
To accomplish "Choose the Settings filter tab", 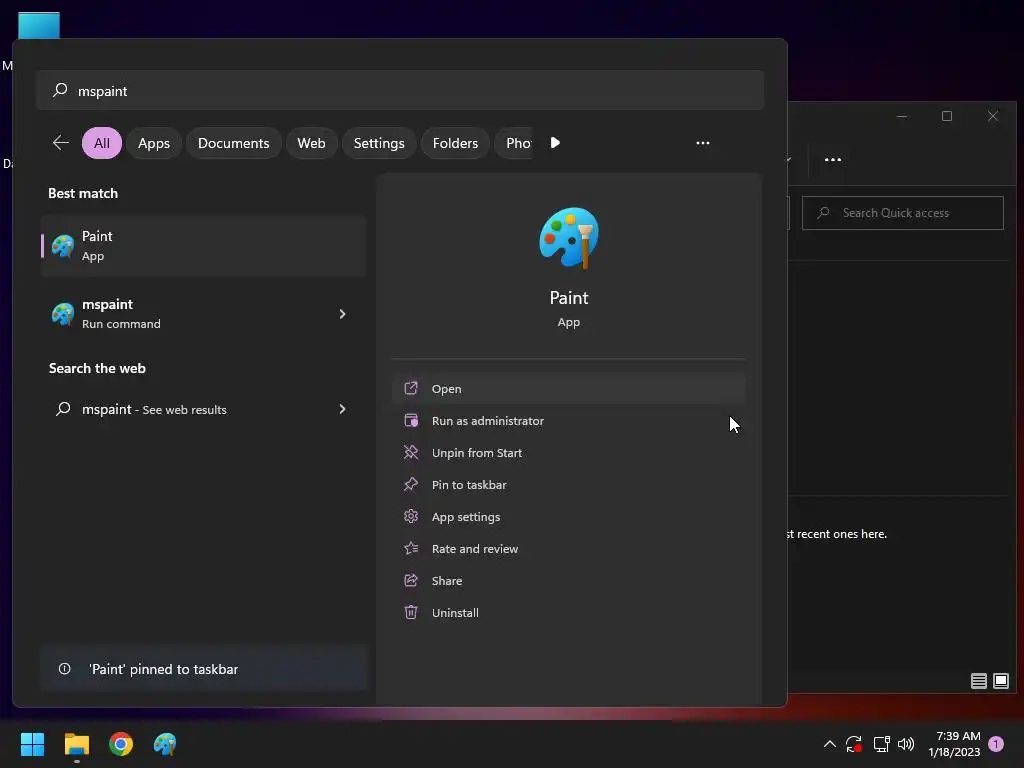I will pos(379,143).
